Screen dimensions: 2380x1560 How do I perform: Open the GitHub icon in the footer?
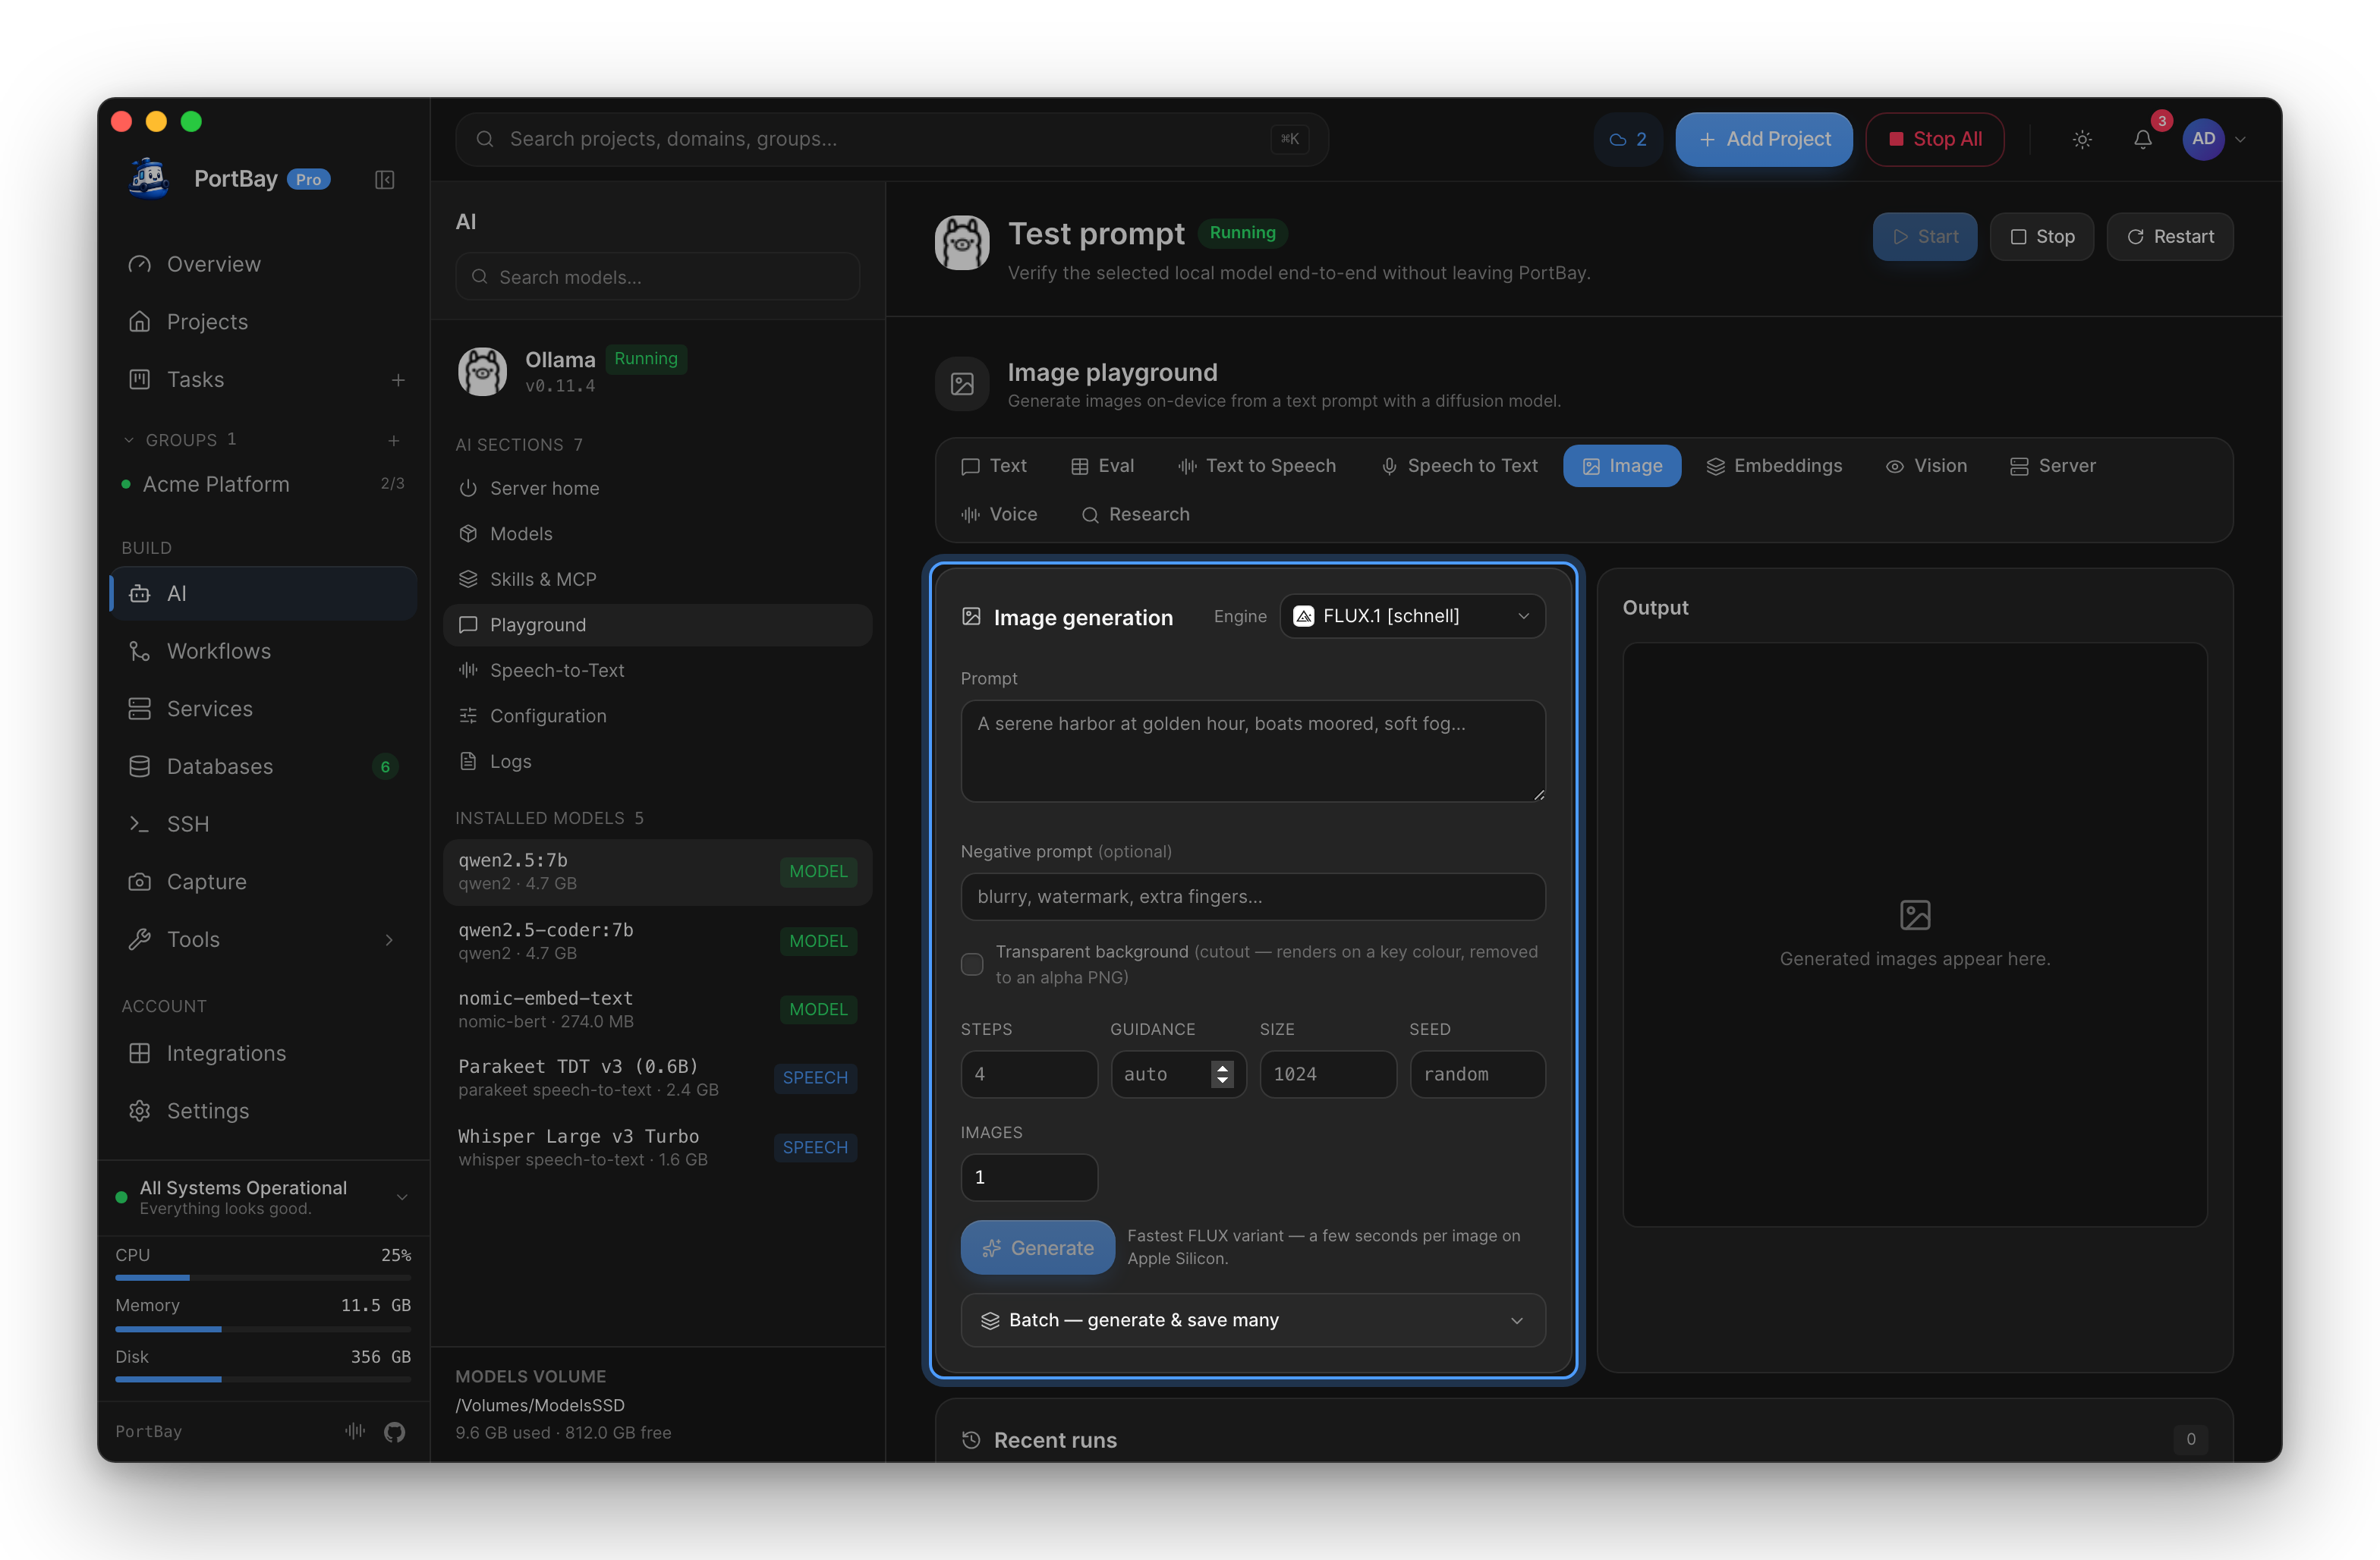coord(394,1431)
